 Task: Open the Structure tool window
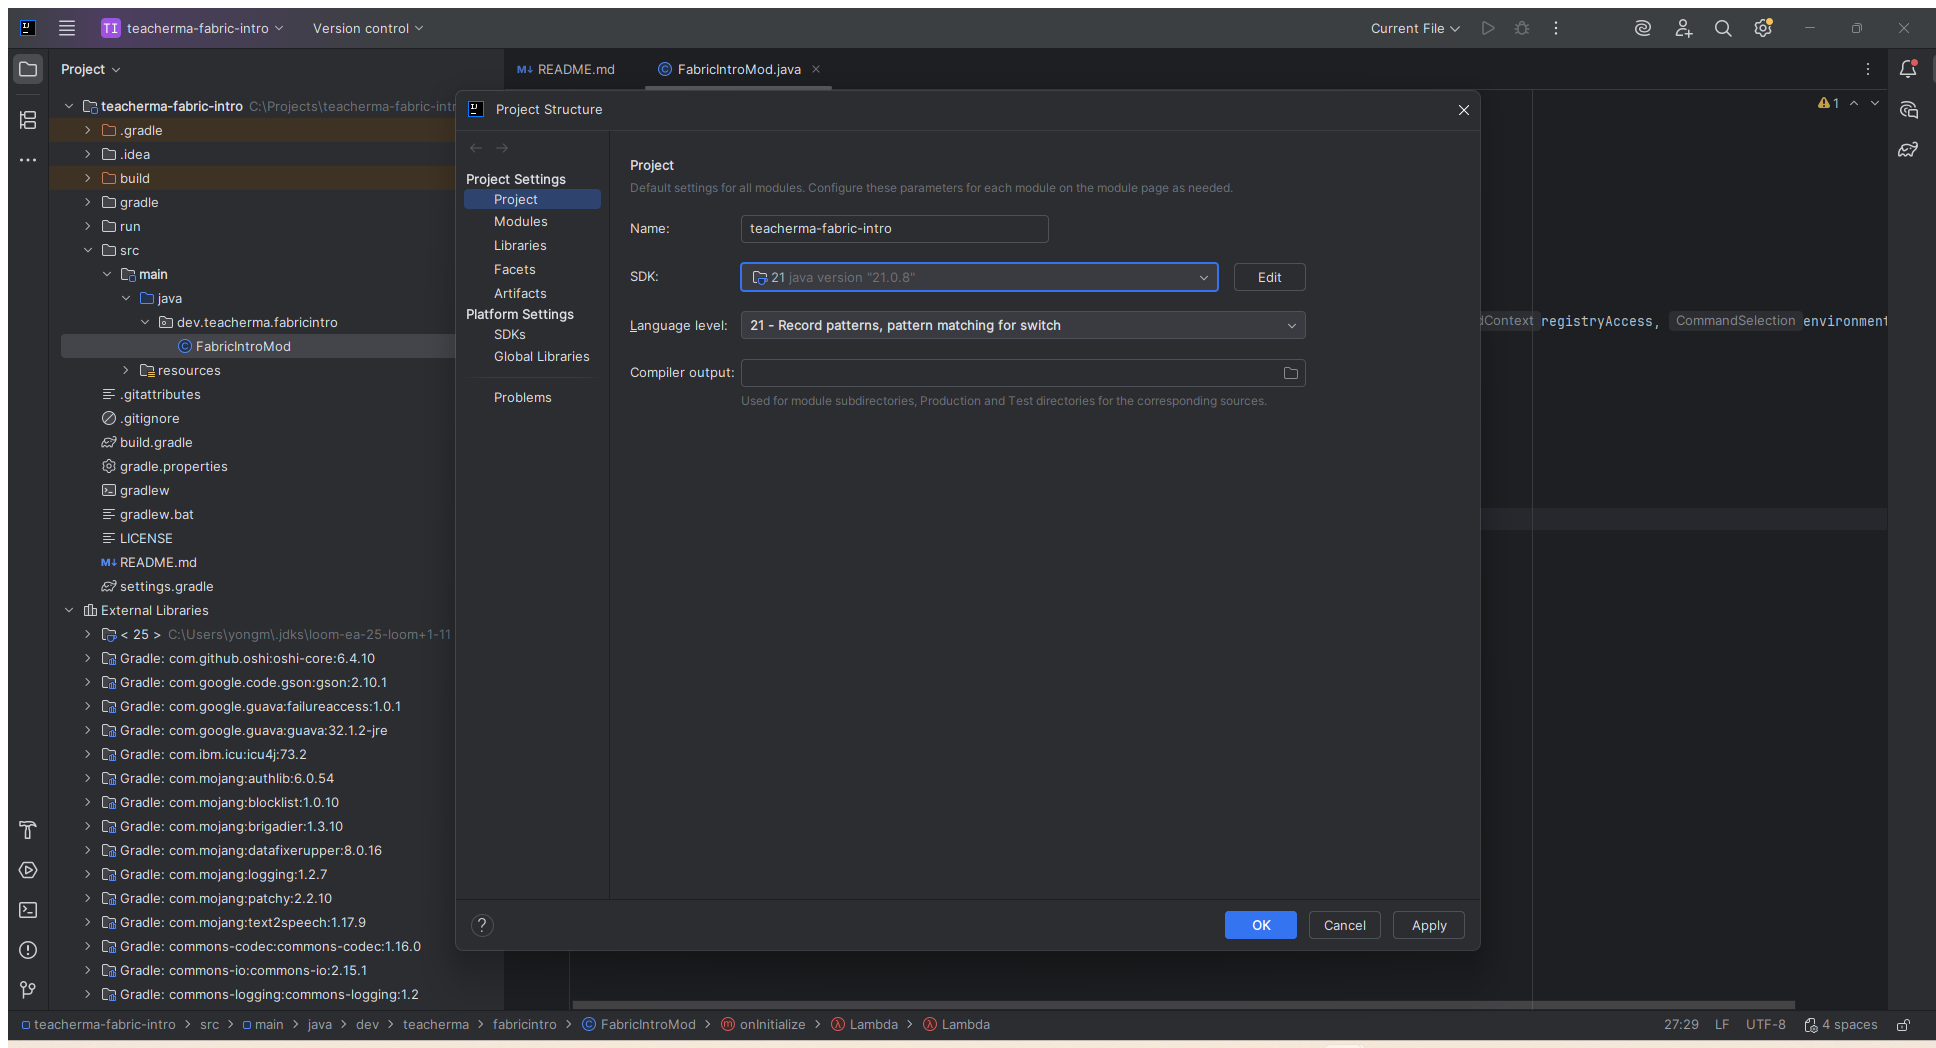pyautogui.click(x=28, y=120)
